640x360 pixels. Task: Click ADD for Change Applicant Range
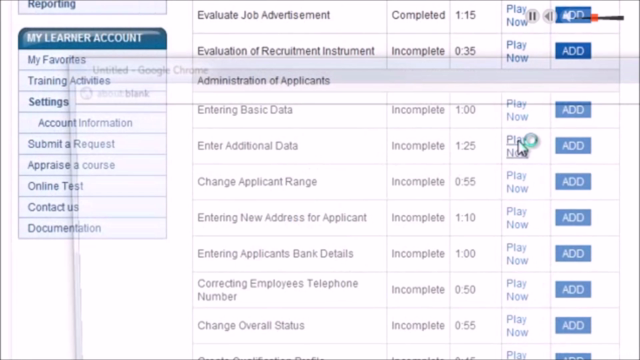pos(573,182)
